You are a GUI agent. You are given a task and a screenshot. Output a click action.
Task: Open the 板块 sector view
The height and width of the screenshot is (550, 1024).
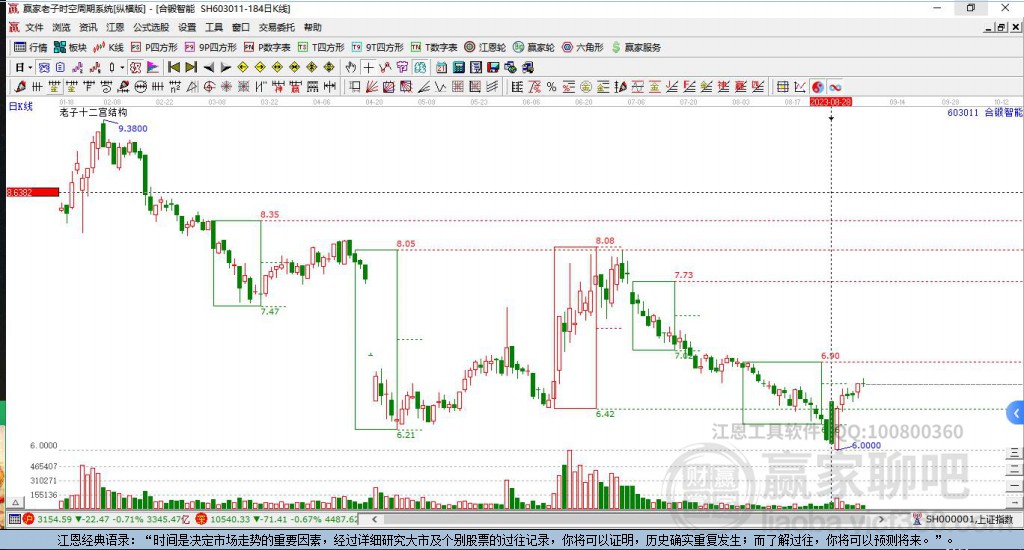pyautogui.click(x=71, y=47)
